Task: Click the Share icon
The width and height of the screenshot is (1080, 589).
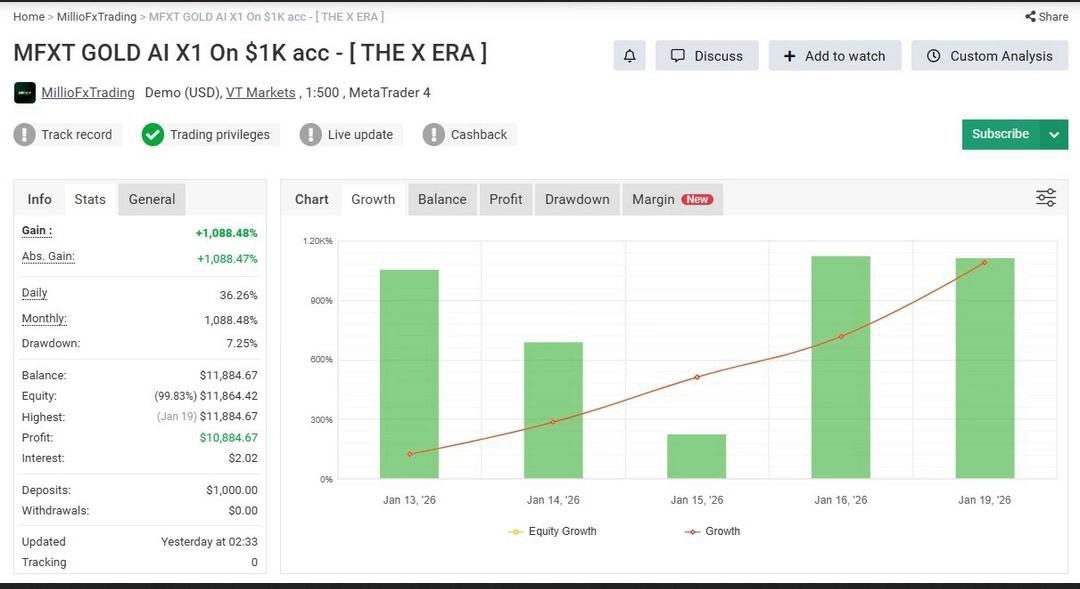Action: pos(1030,17)
